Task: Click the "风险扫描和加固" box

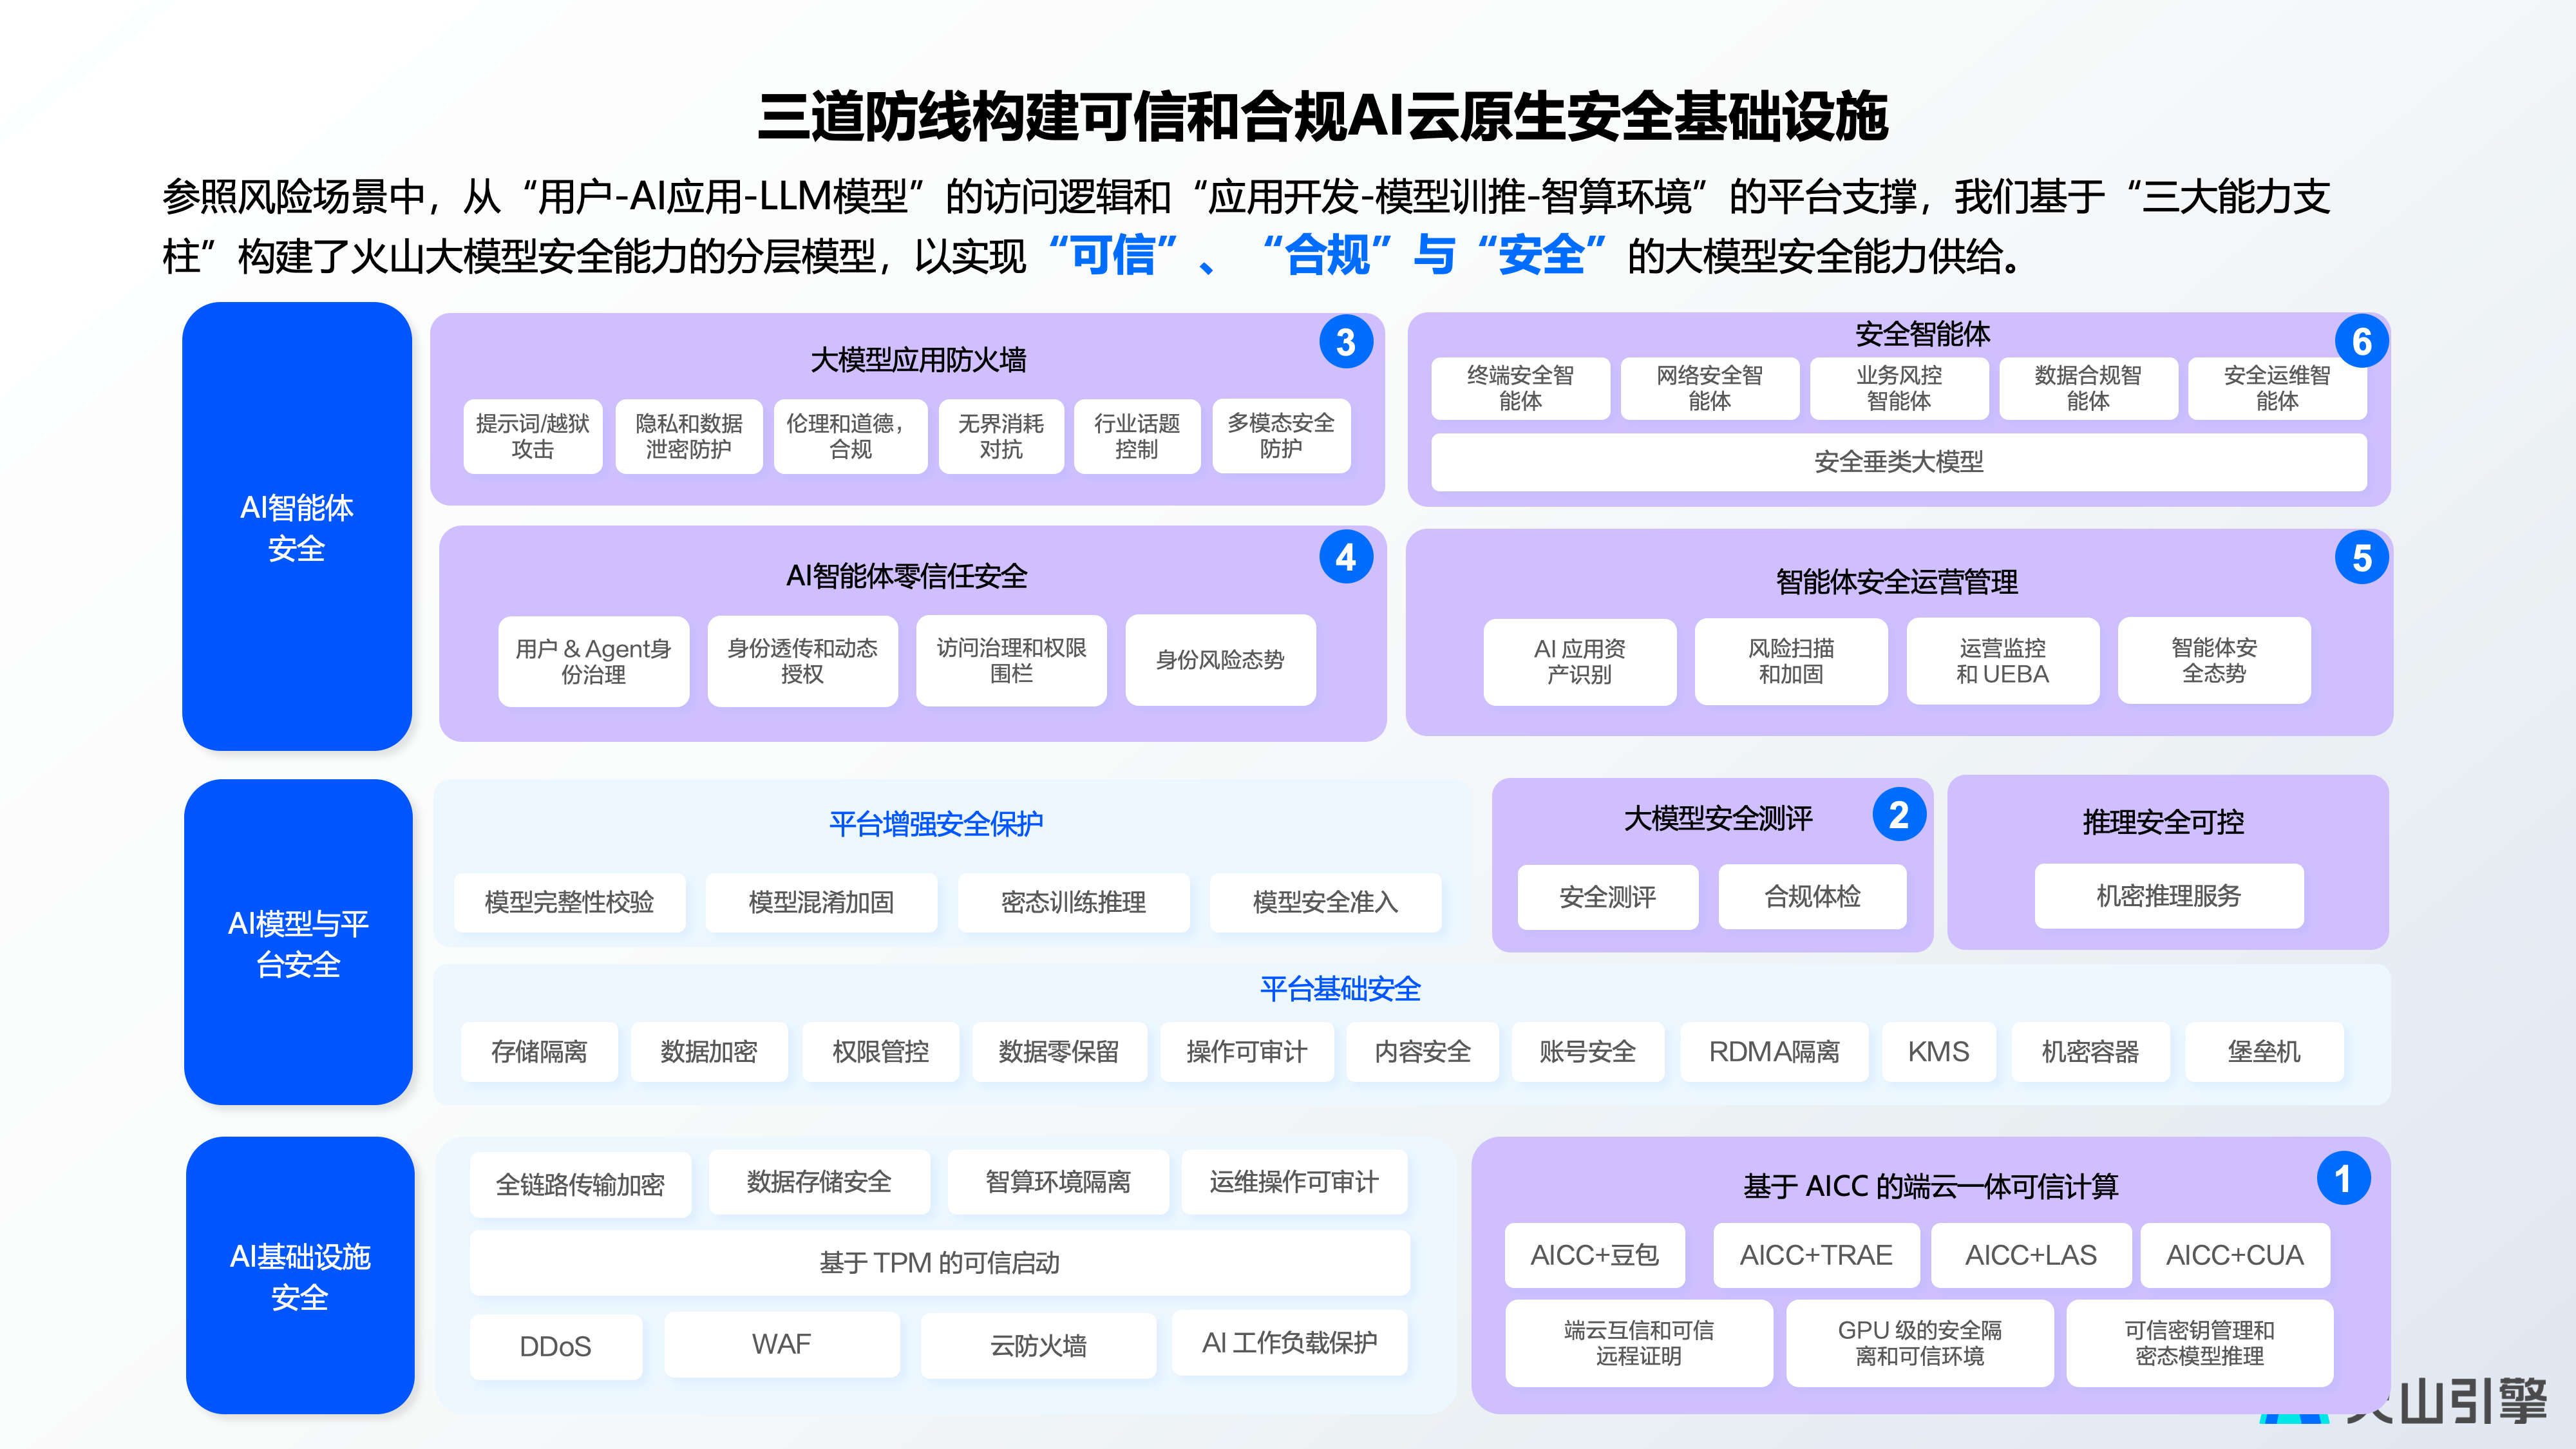Action: [x=1791, y=661]
